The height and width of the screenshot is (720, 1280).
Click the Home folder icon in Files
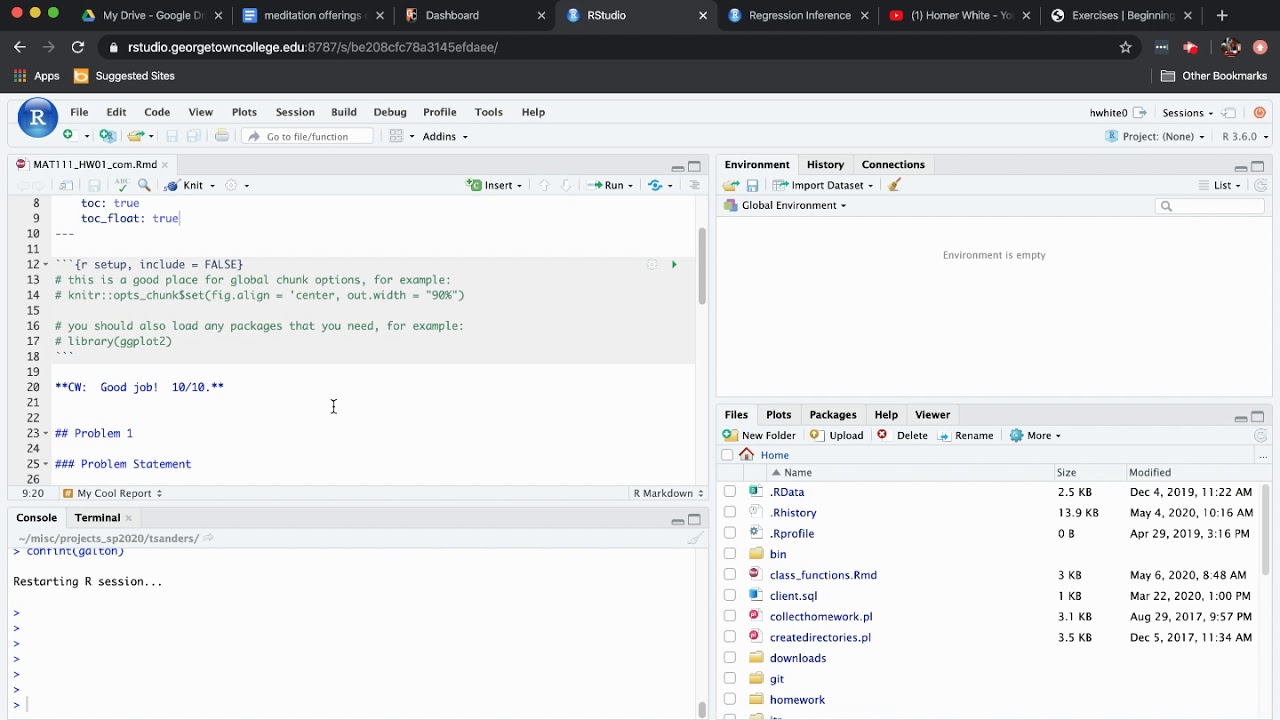(747, 455)
